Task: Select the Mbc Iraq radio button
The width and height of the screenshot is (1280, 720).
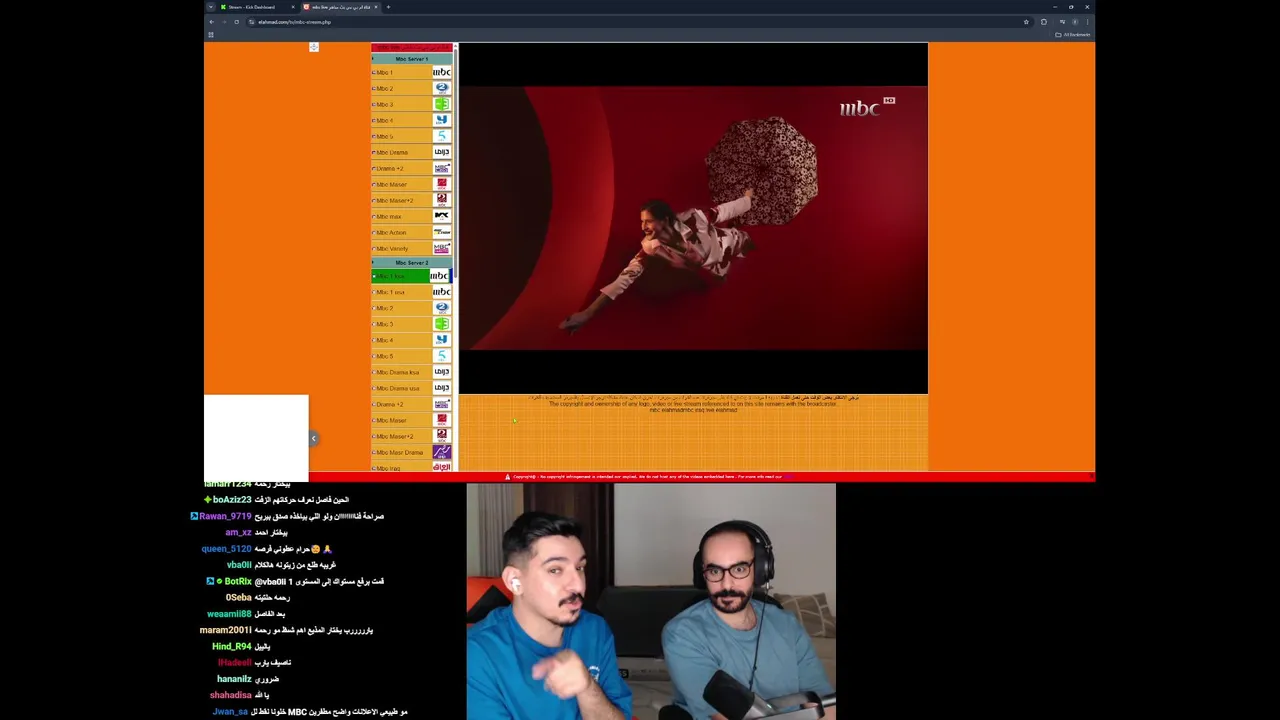Action: click(374, 467)
